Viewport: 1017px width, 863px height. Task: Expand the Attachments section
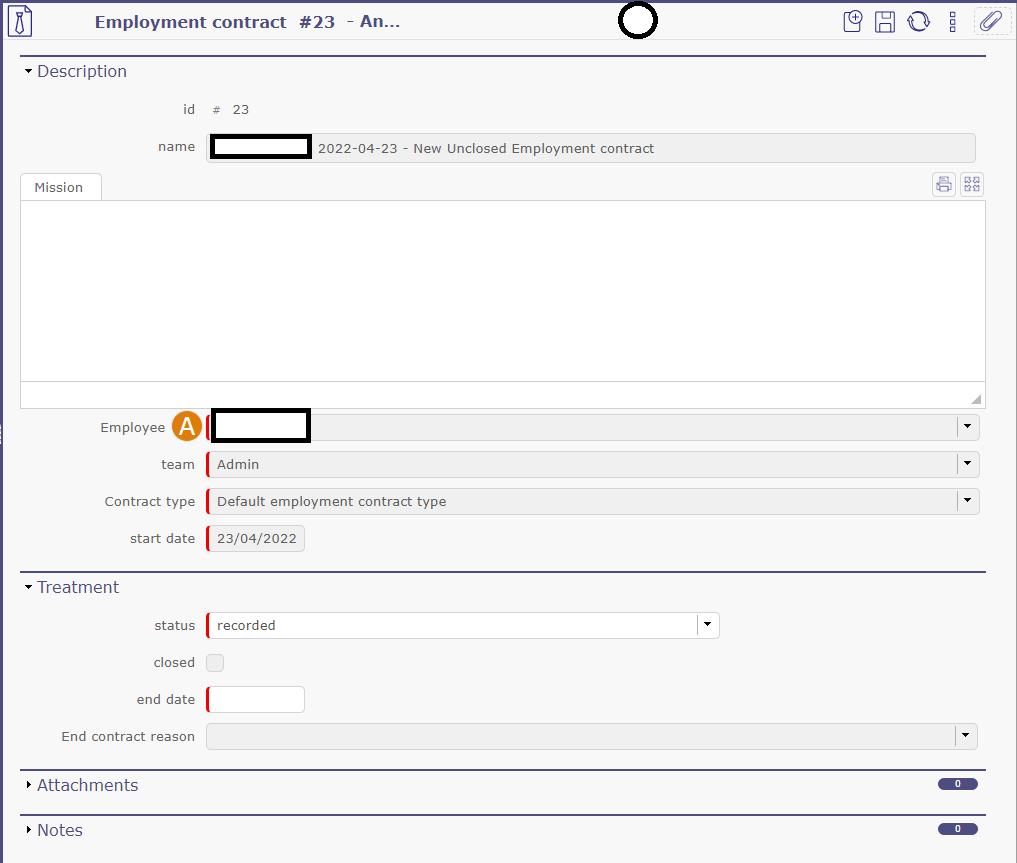[29, 786]
